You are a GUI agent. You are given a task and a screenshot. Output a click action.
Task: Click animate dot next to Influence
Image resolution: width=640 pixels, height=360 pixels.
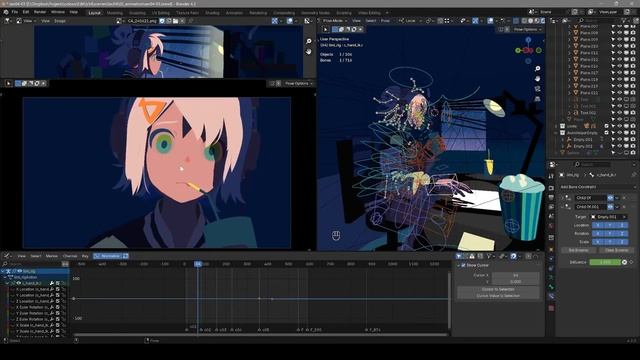631,262
